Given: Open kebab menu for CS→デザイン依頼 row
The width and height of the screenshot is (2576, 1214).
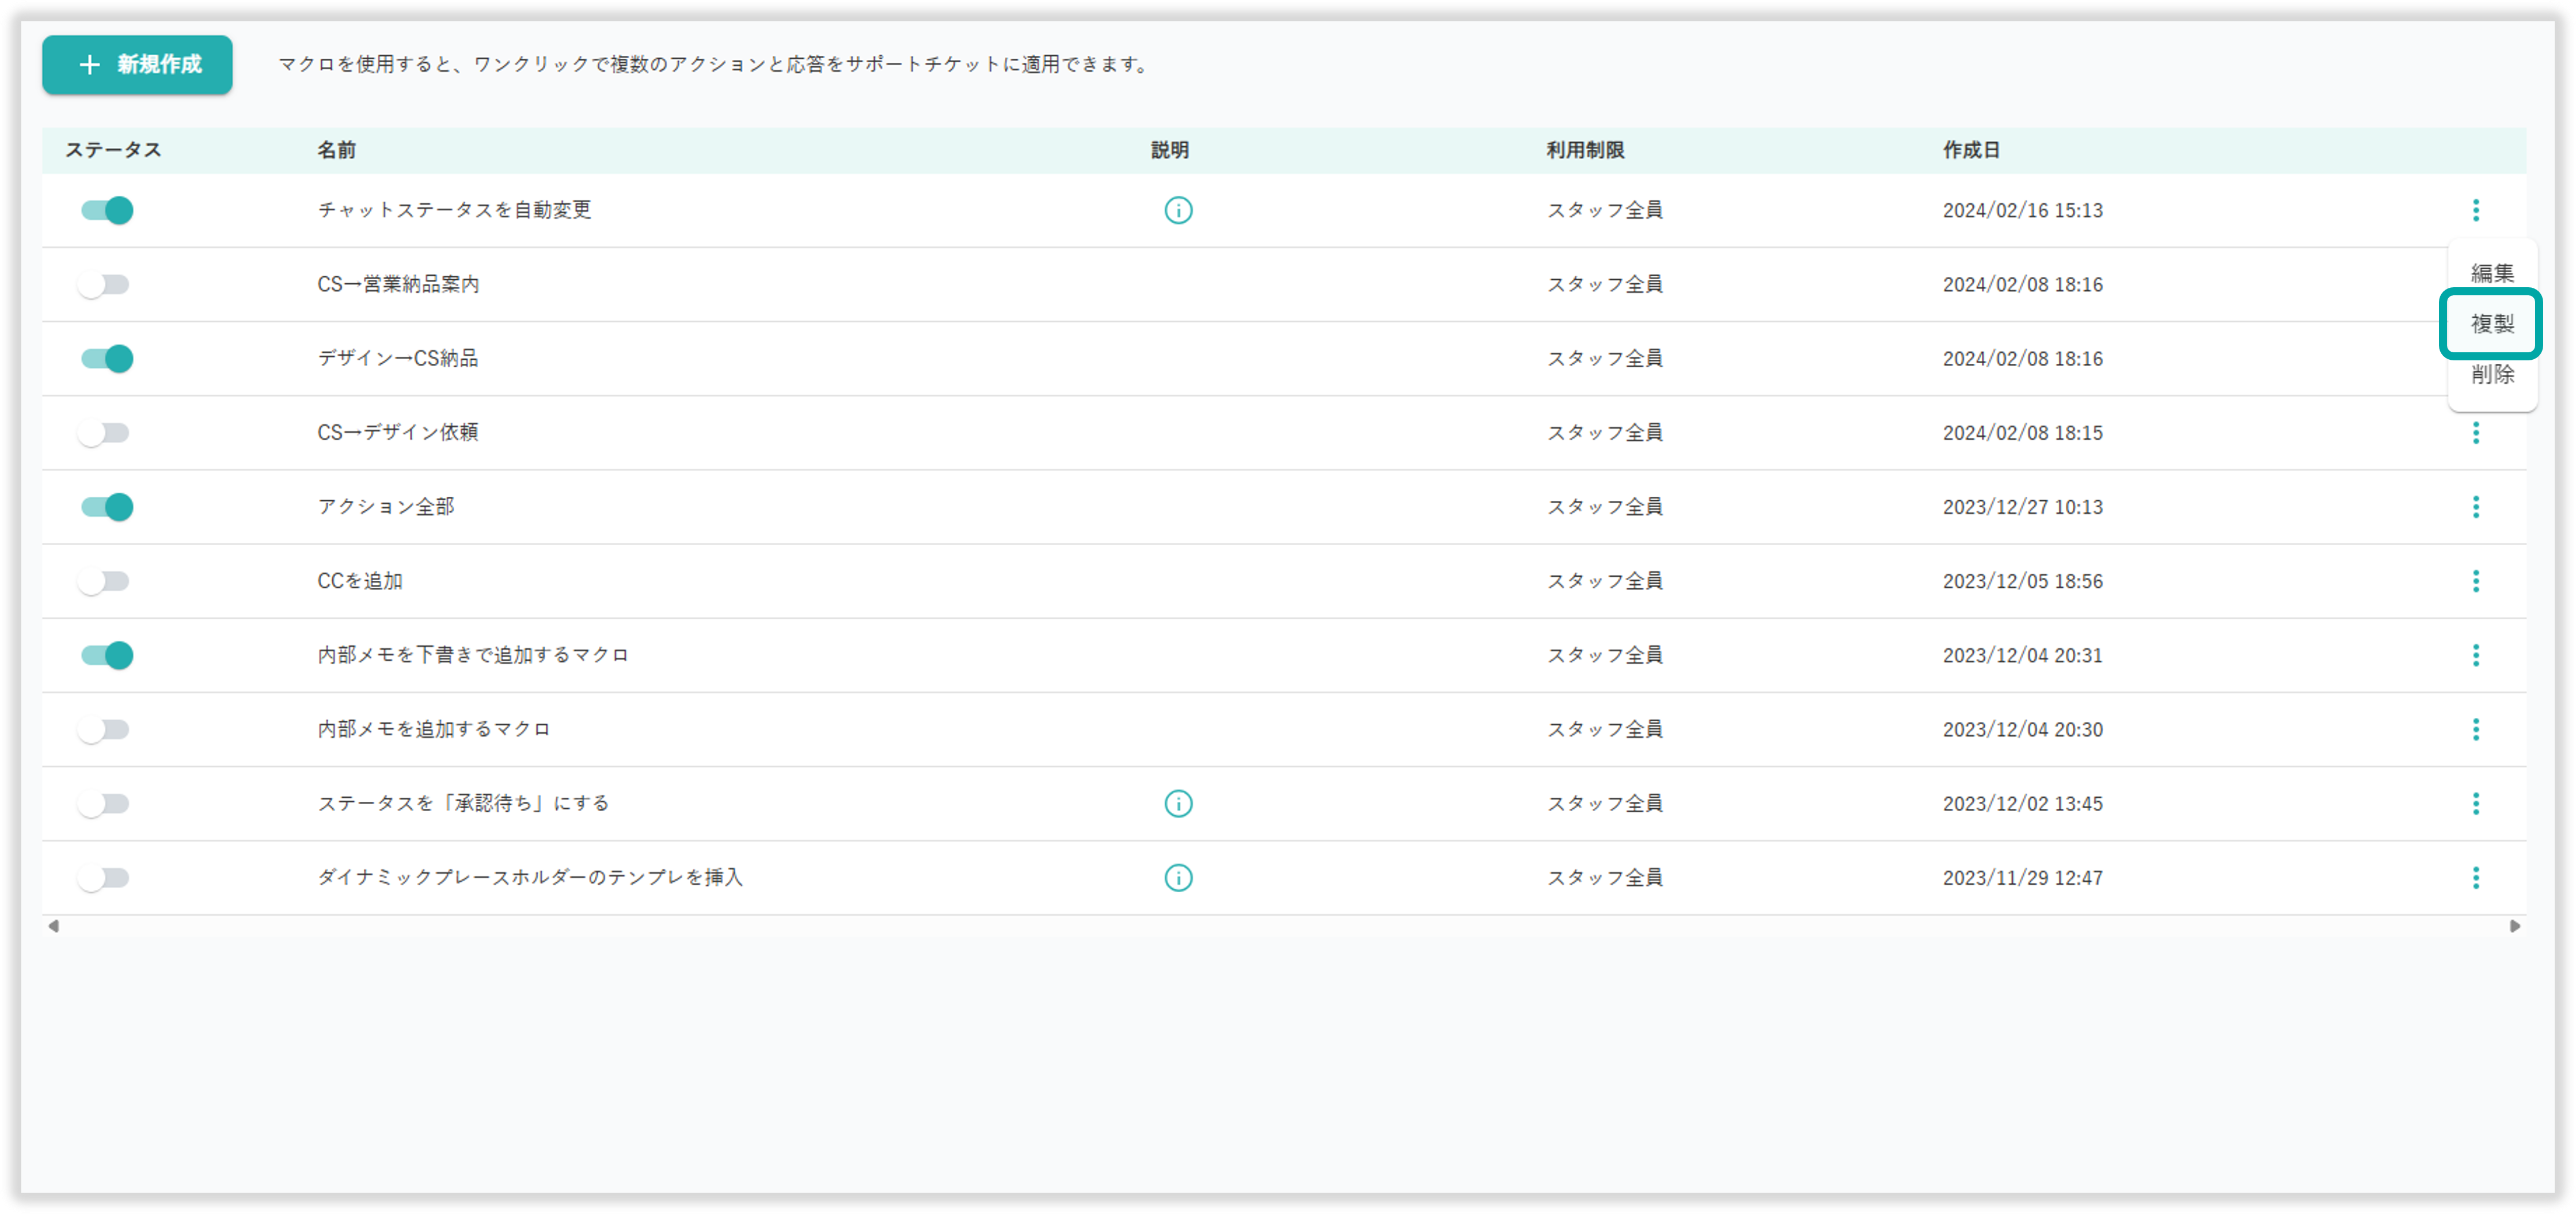Looking at the screenshot, I should pyautogui.click(x=2475, y=433).
